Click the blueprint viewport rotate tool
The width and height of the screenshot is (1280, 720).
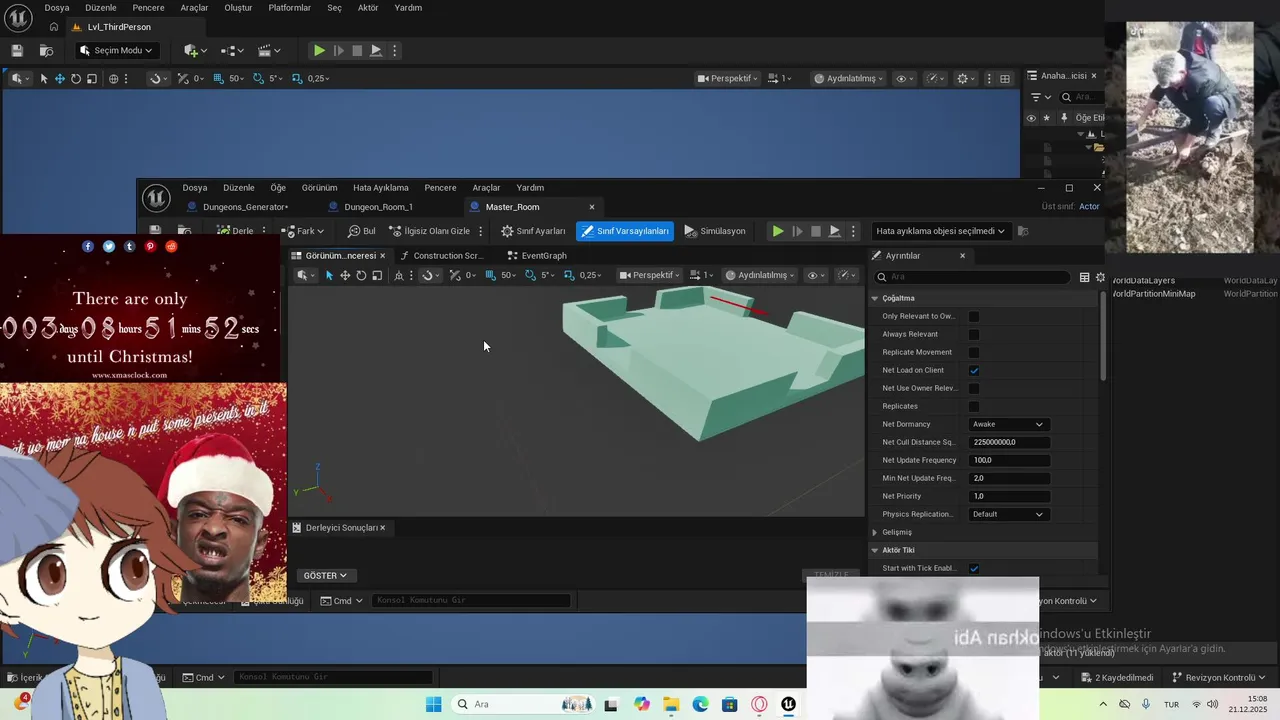361,275
